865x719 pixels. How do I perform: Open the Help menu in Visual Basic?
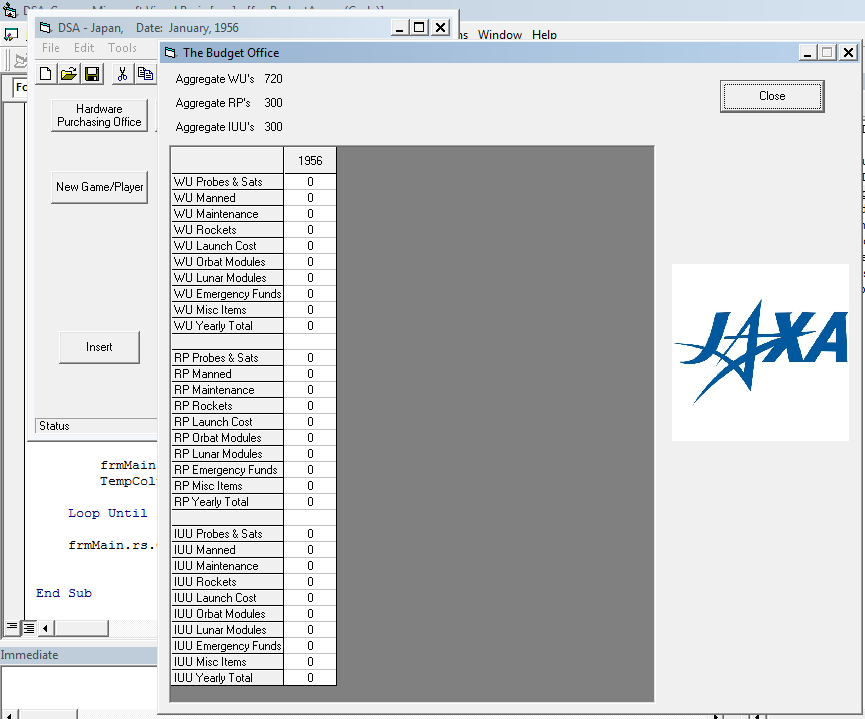pos(544,35)
